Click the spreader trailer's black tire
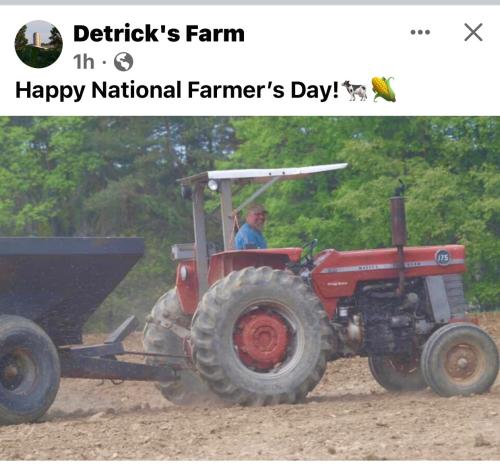This screenshot has height=469, width=500. 27,370
